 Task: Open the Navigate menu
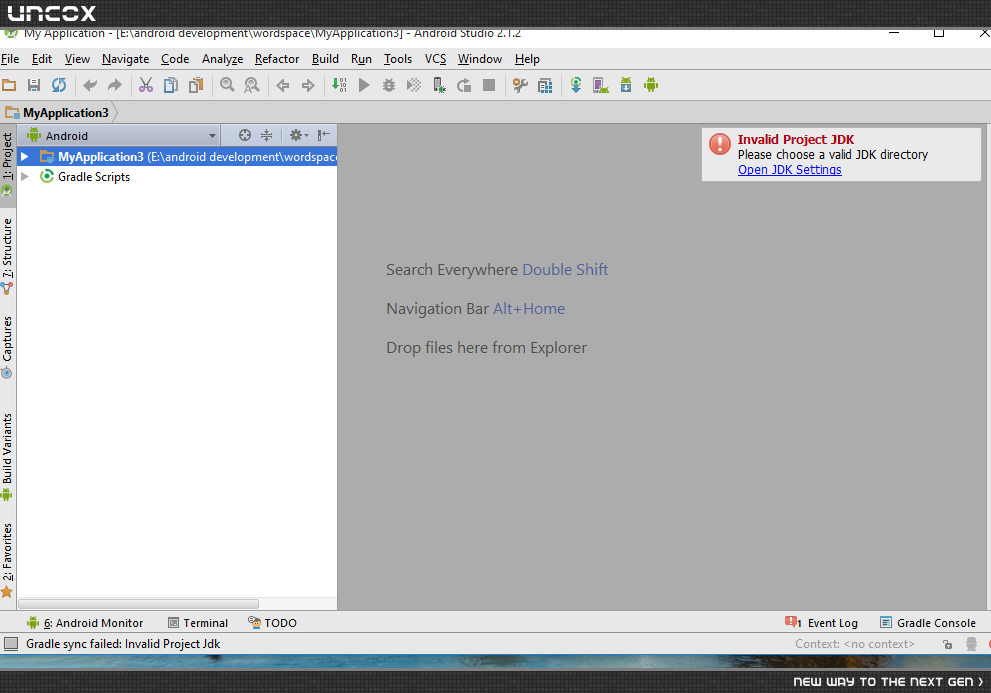[x=125, y=59]
